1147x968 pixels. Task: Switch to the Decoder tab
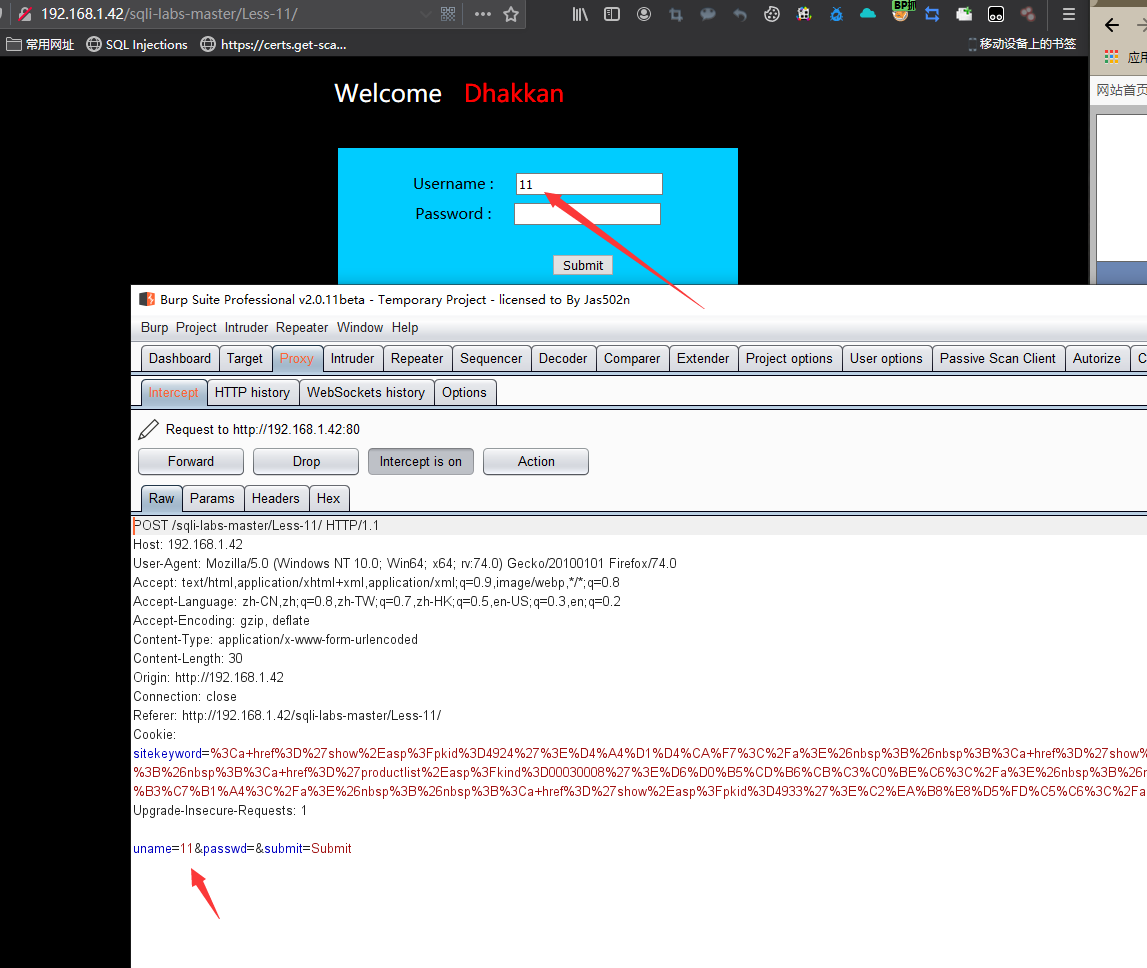(563, 359)
